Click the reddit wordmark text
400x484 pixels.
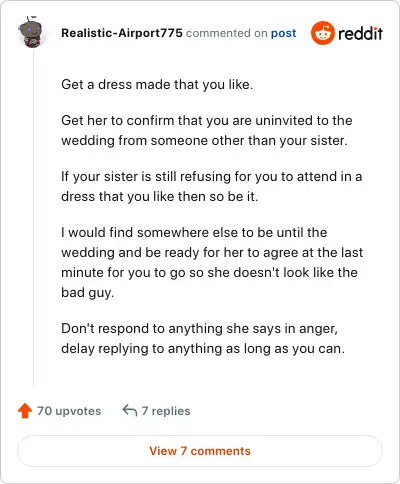tap(360, 33)
